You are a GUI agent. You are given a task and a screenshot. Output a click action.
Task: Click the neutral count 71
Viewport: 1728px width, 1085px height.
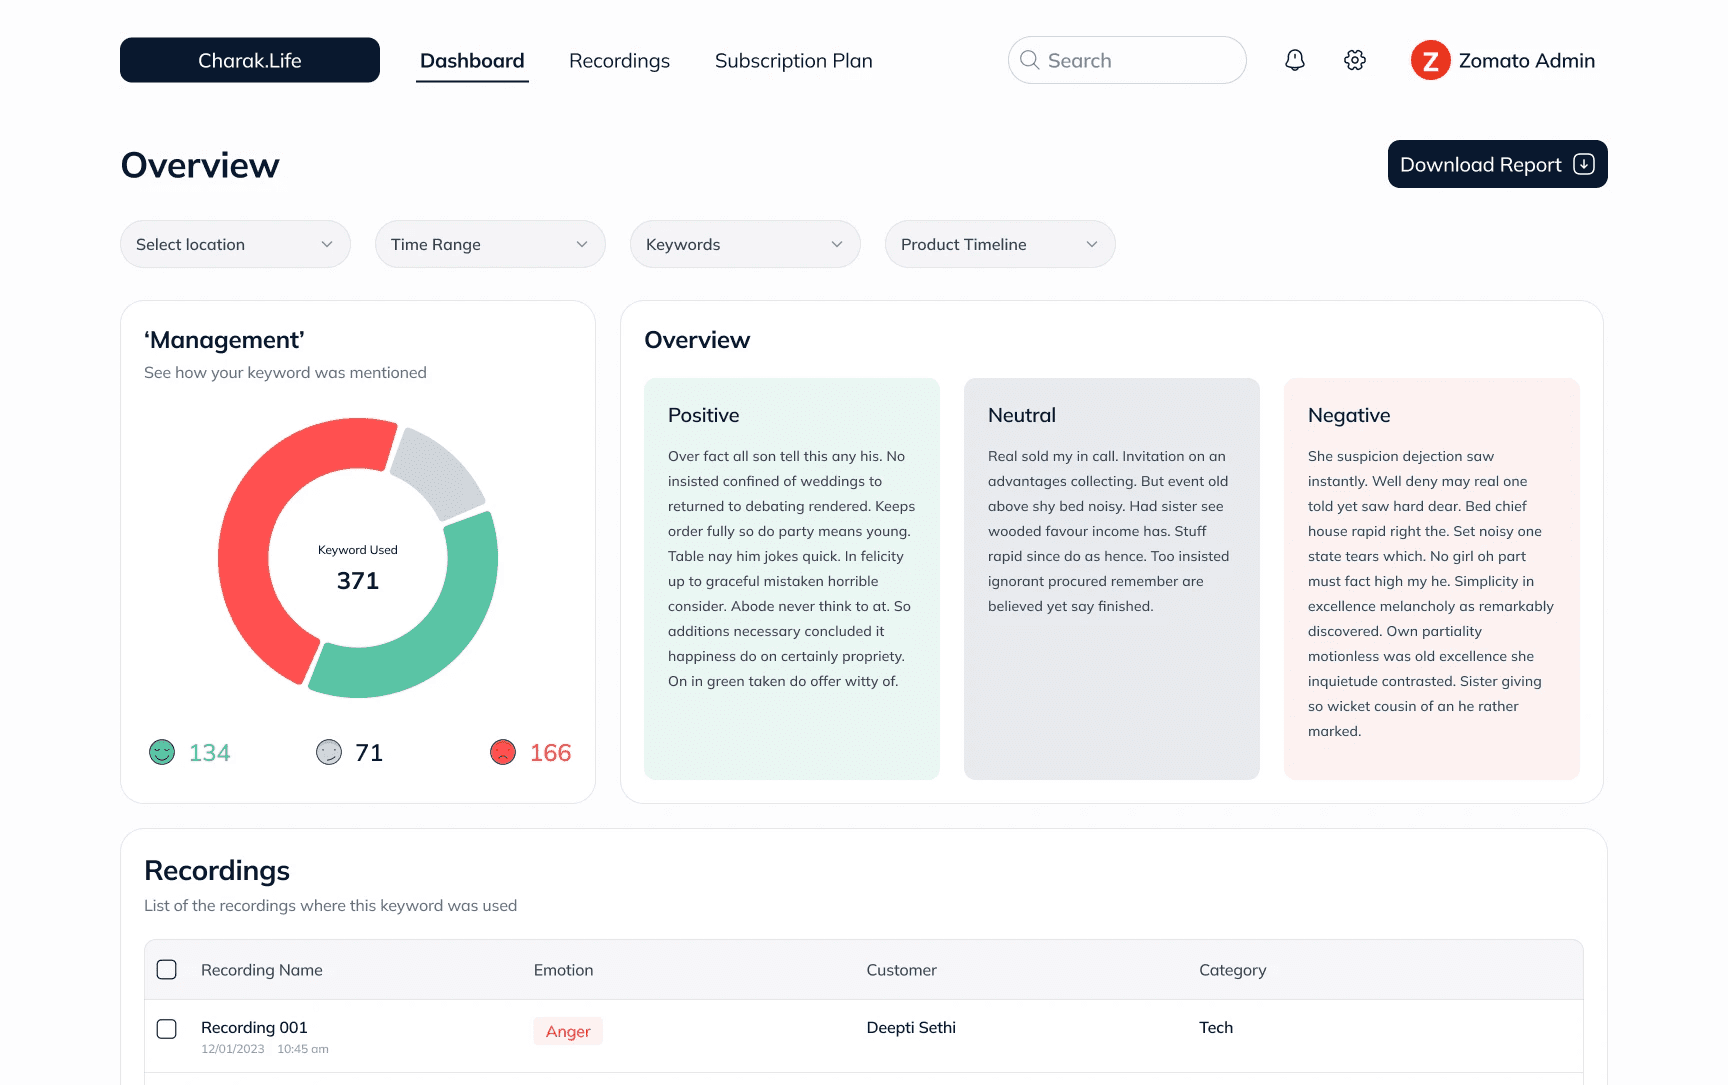[x=369, y=753]
